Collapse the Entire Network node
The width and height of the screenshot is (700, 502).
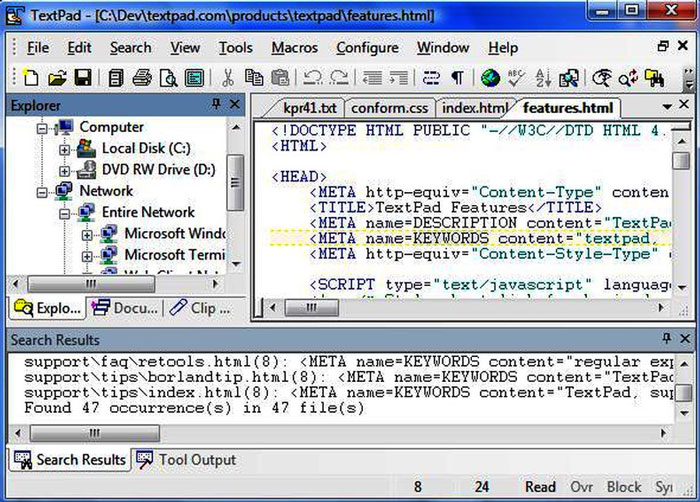click(x=64, y=214)
